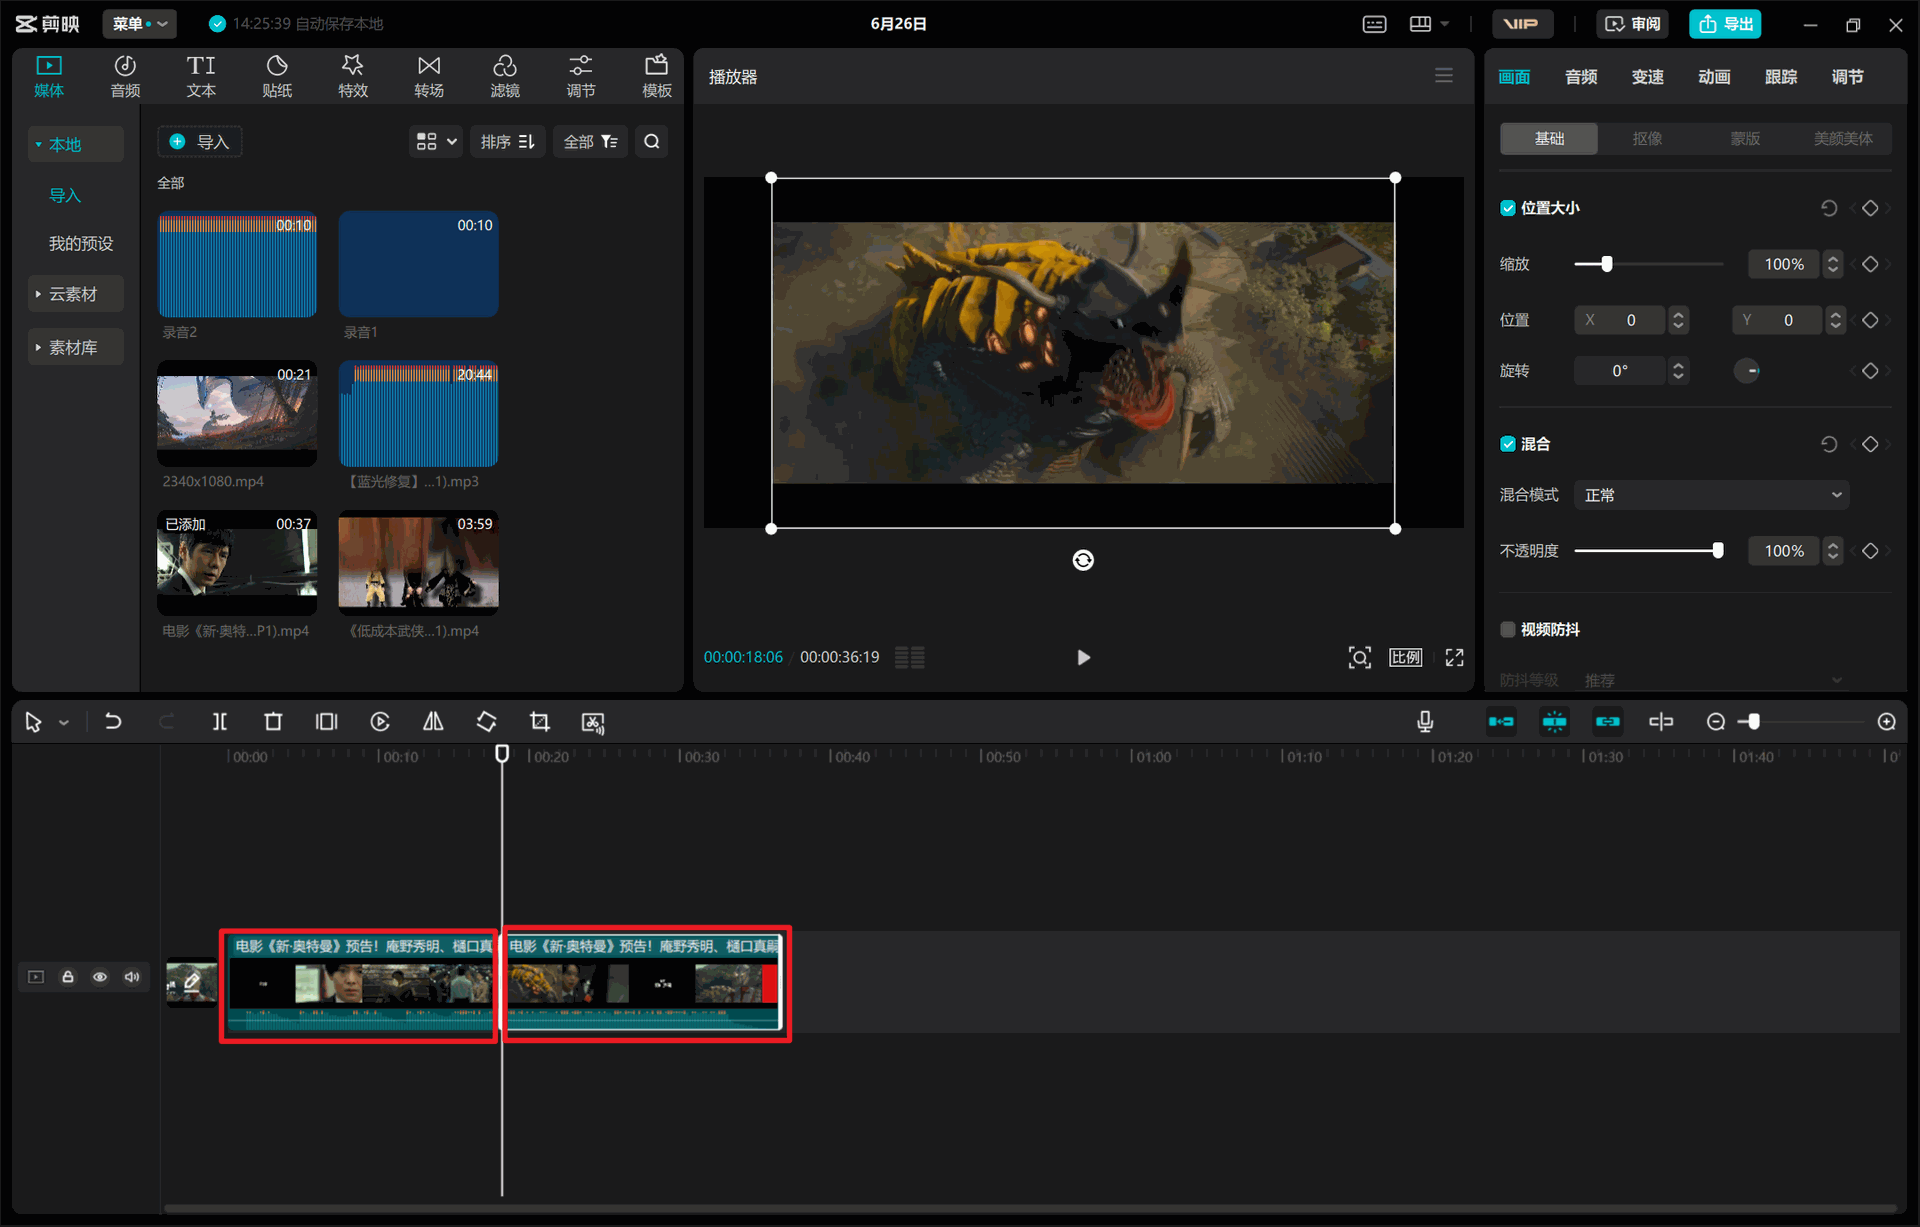Click the freeze frame tool icon
The width and height of the screenshot is (1920, 1227).
point(326,722)
